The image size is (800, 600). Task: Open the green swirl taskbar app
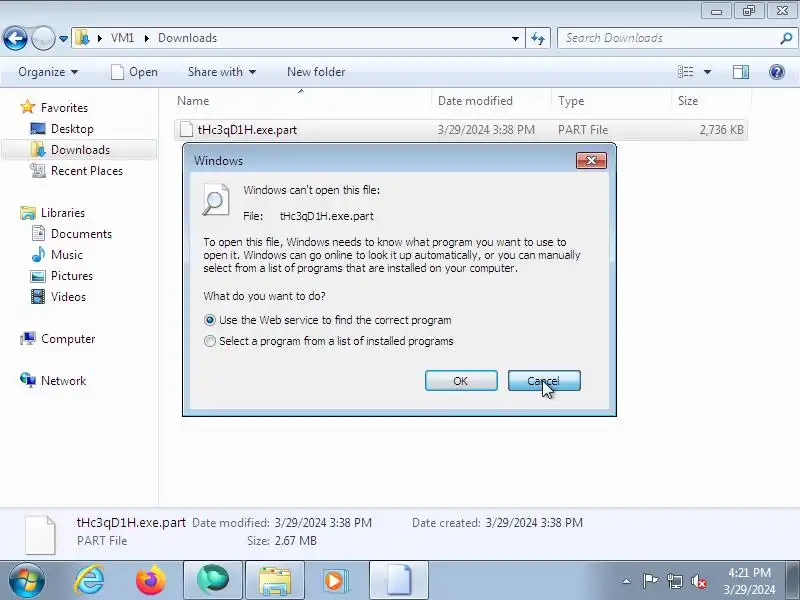(x=213, y=580)
